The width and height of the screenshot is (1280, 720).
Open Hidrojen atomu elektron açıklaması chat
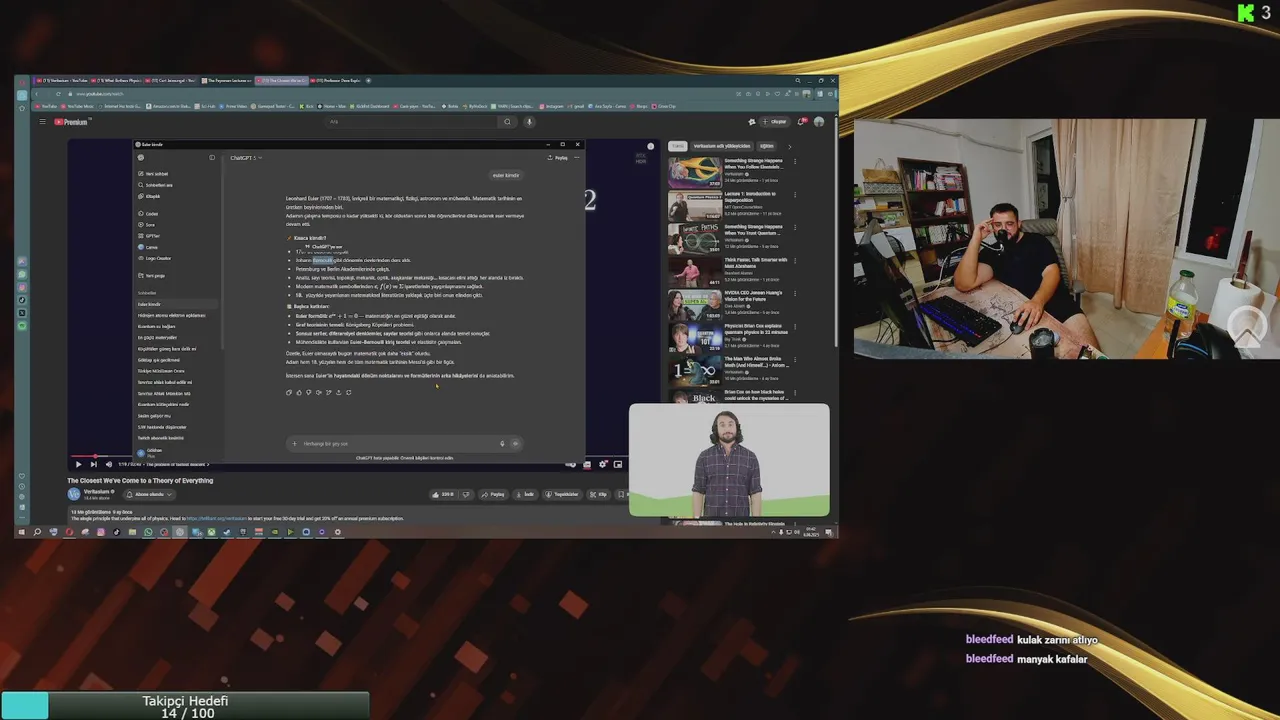171,315
